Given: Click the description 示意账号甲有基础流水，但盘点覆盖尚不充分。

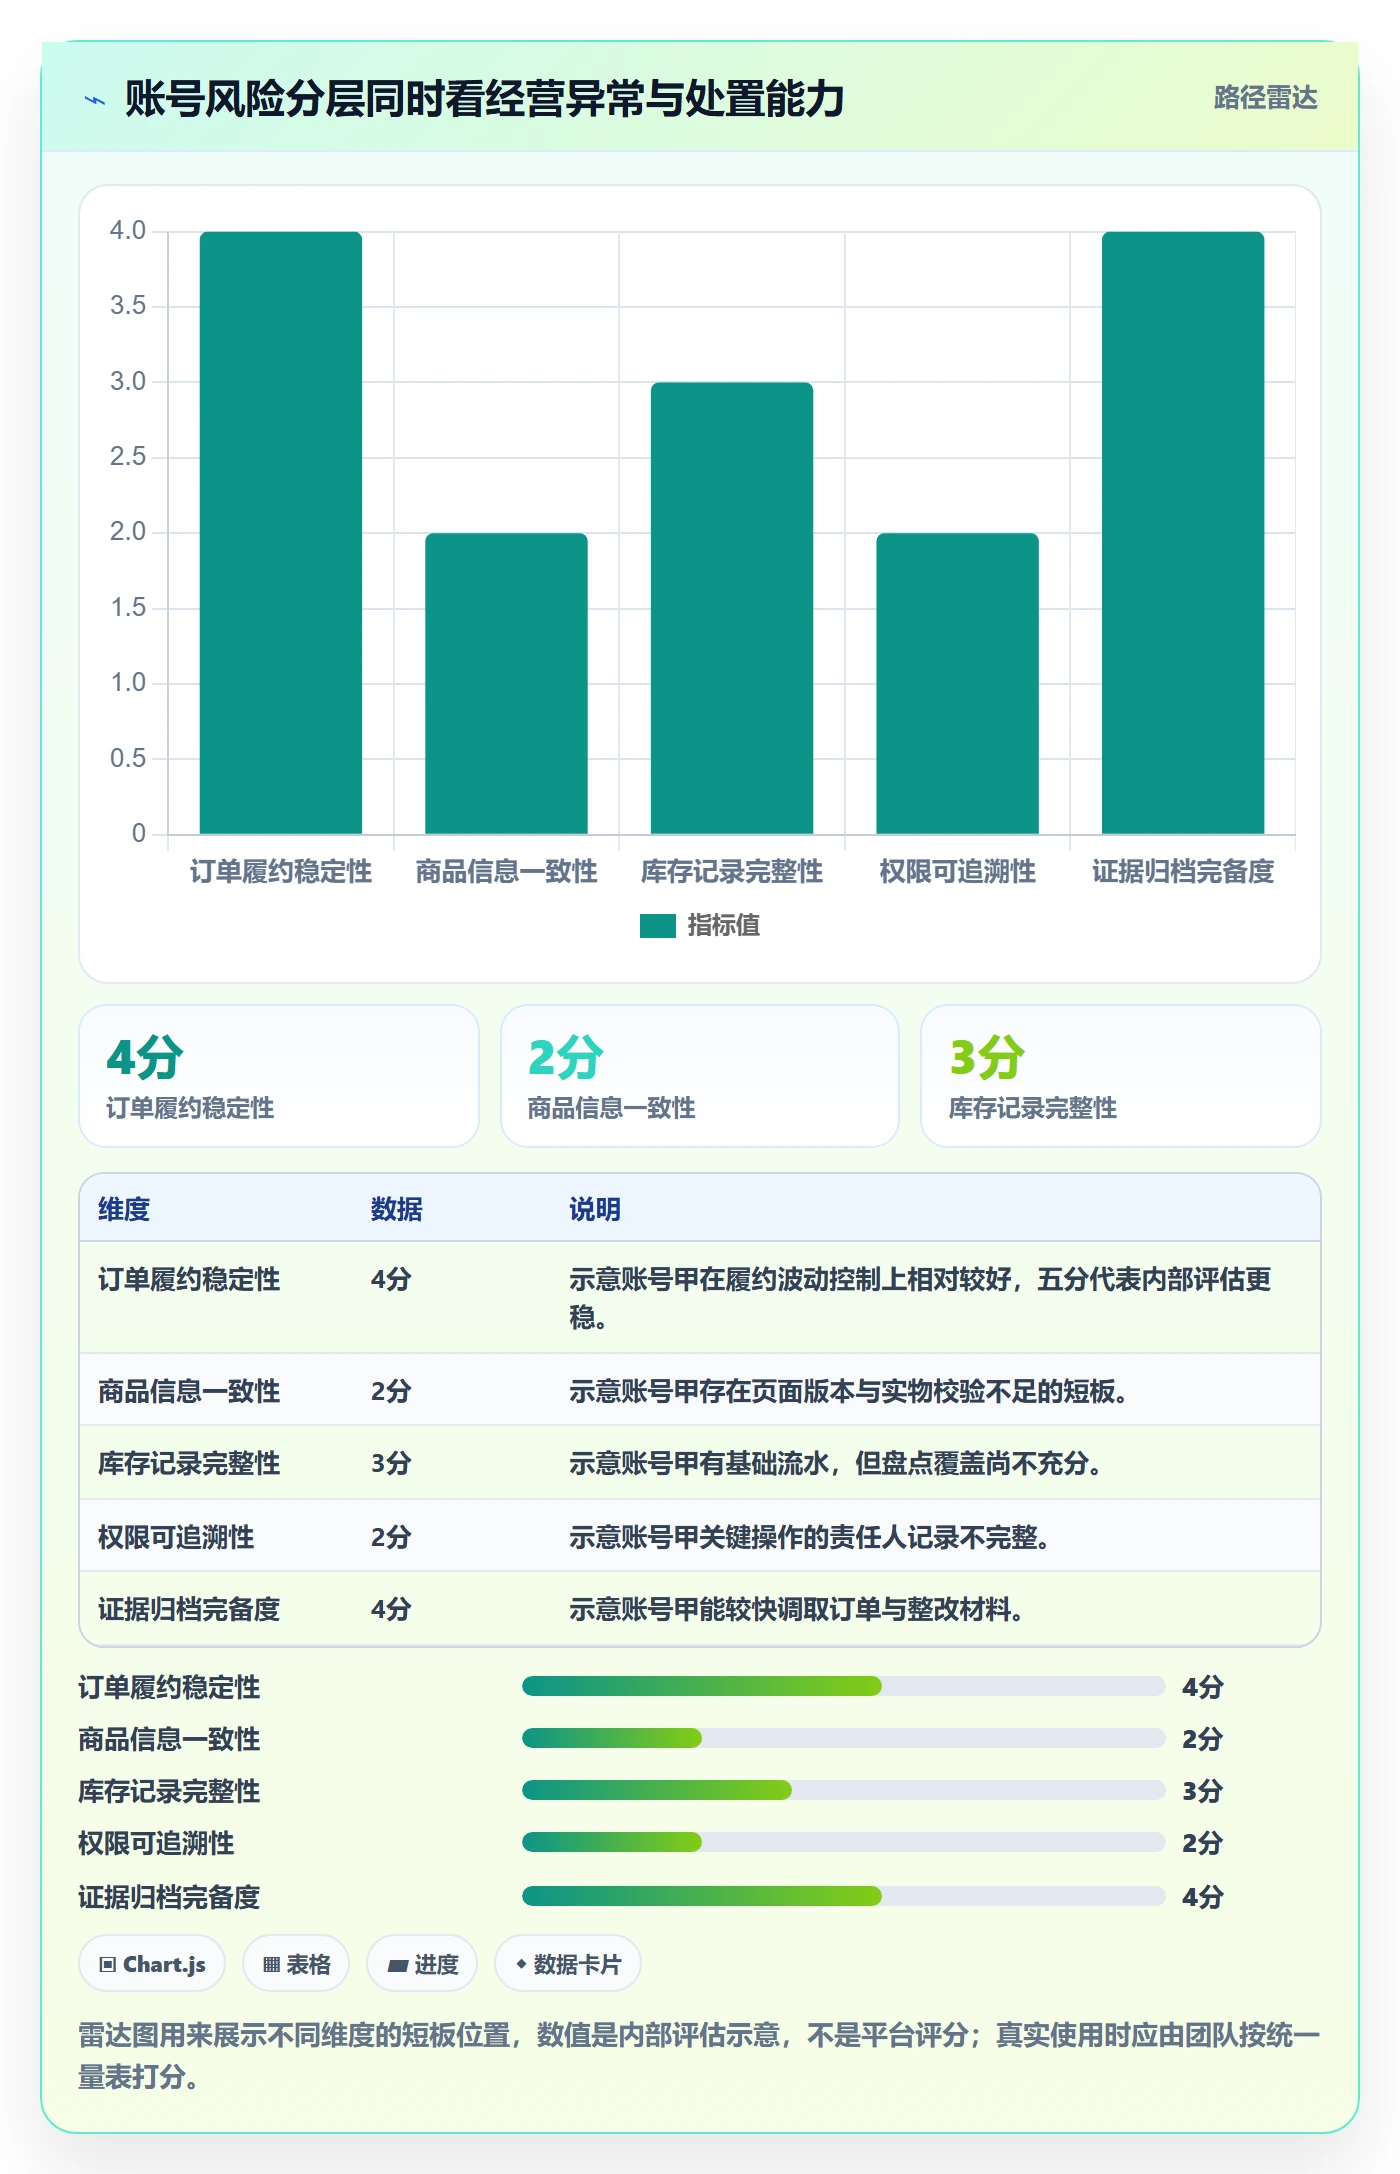Looking at the screenshot, I should [836, 1464].
